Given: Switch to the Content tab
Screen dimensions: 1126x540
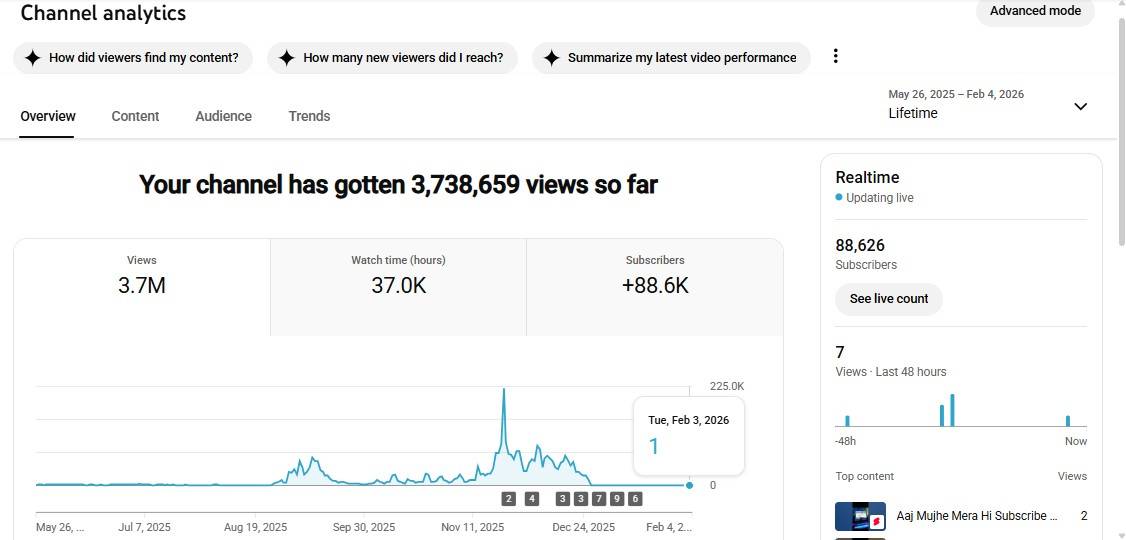Looking at the screenshot, I should 135,116.
